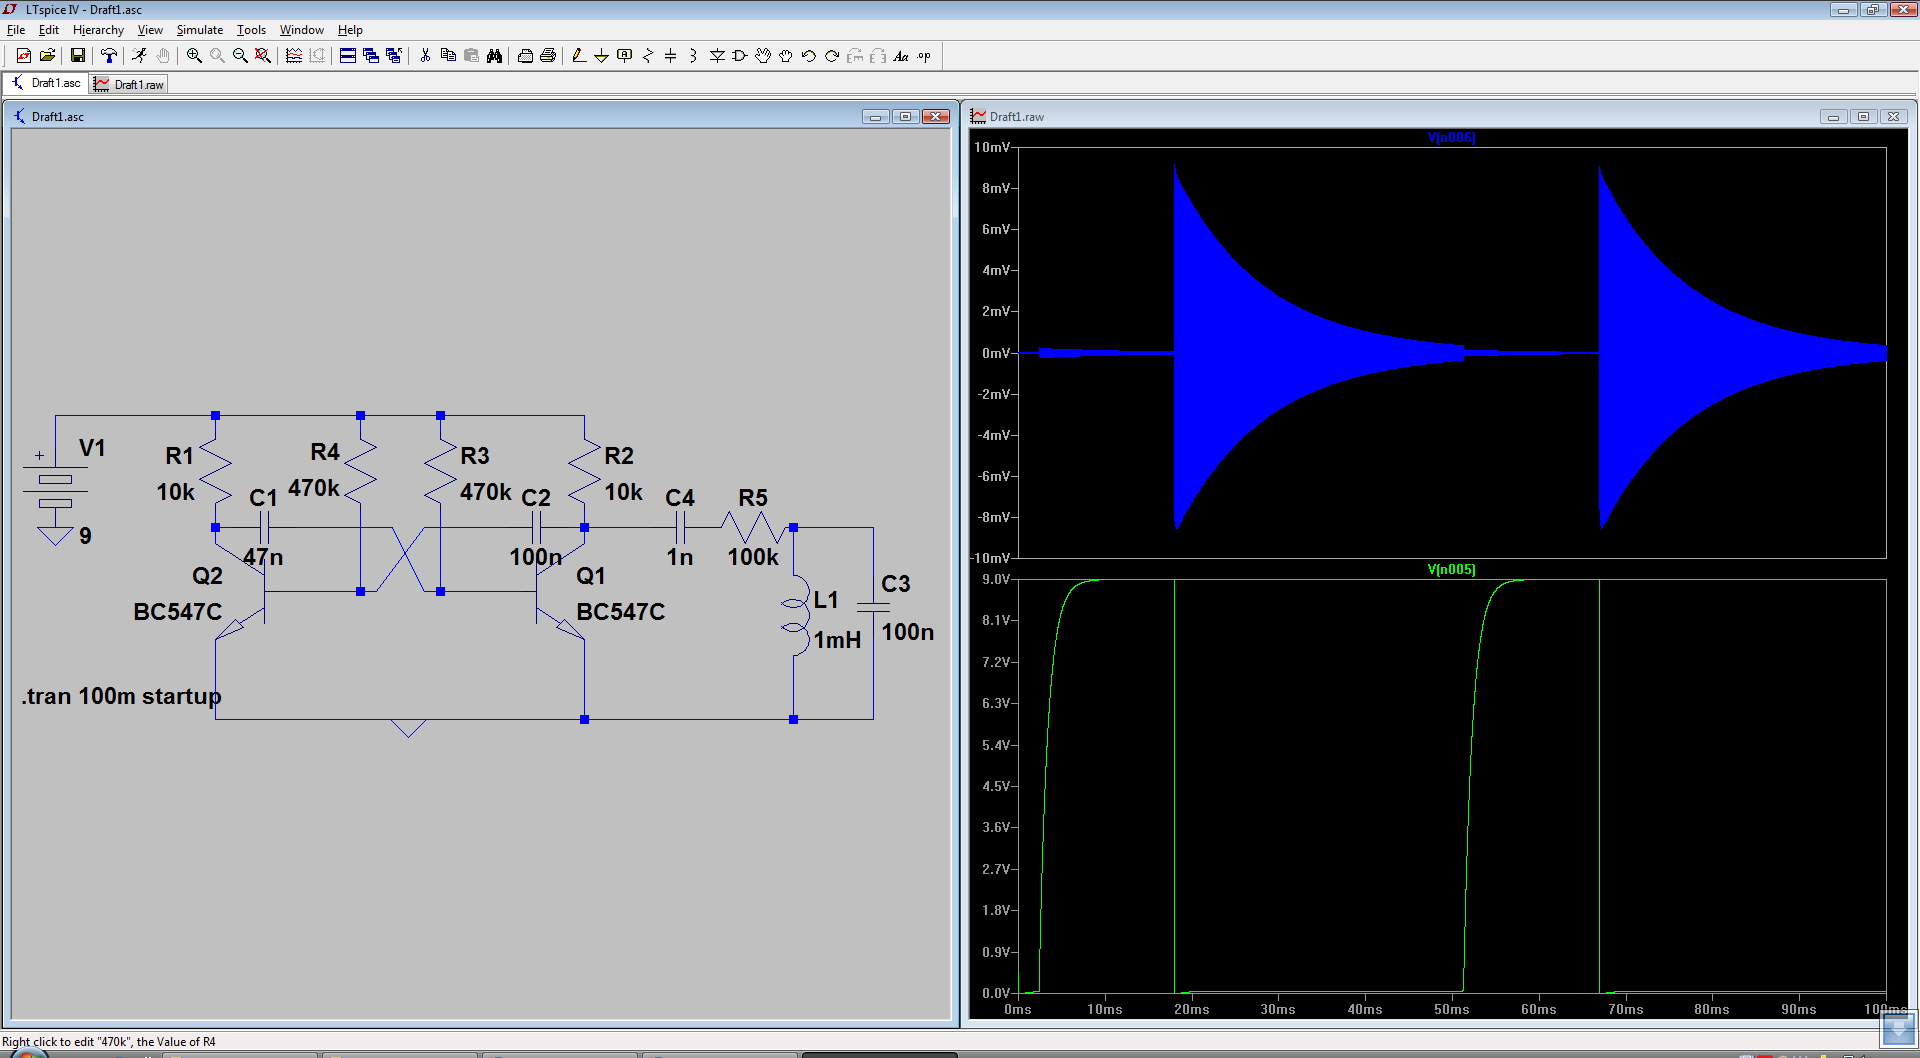
Task: Save the schematic with the floppy icon
Action: click(x=77, y=56)
